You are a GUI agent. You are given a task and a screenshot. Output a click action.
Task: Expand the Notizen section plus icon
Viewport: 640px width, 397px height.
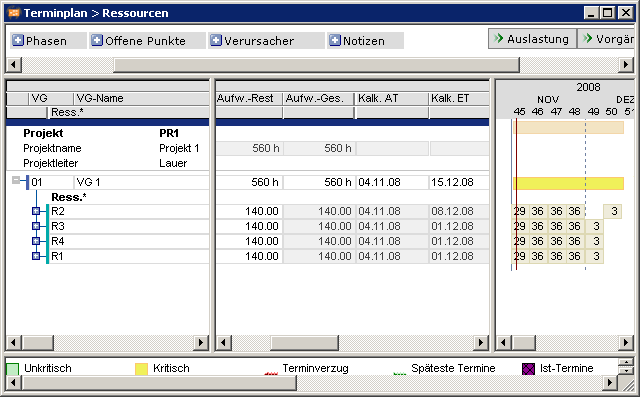(x=335, y=40)
